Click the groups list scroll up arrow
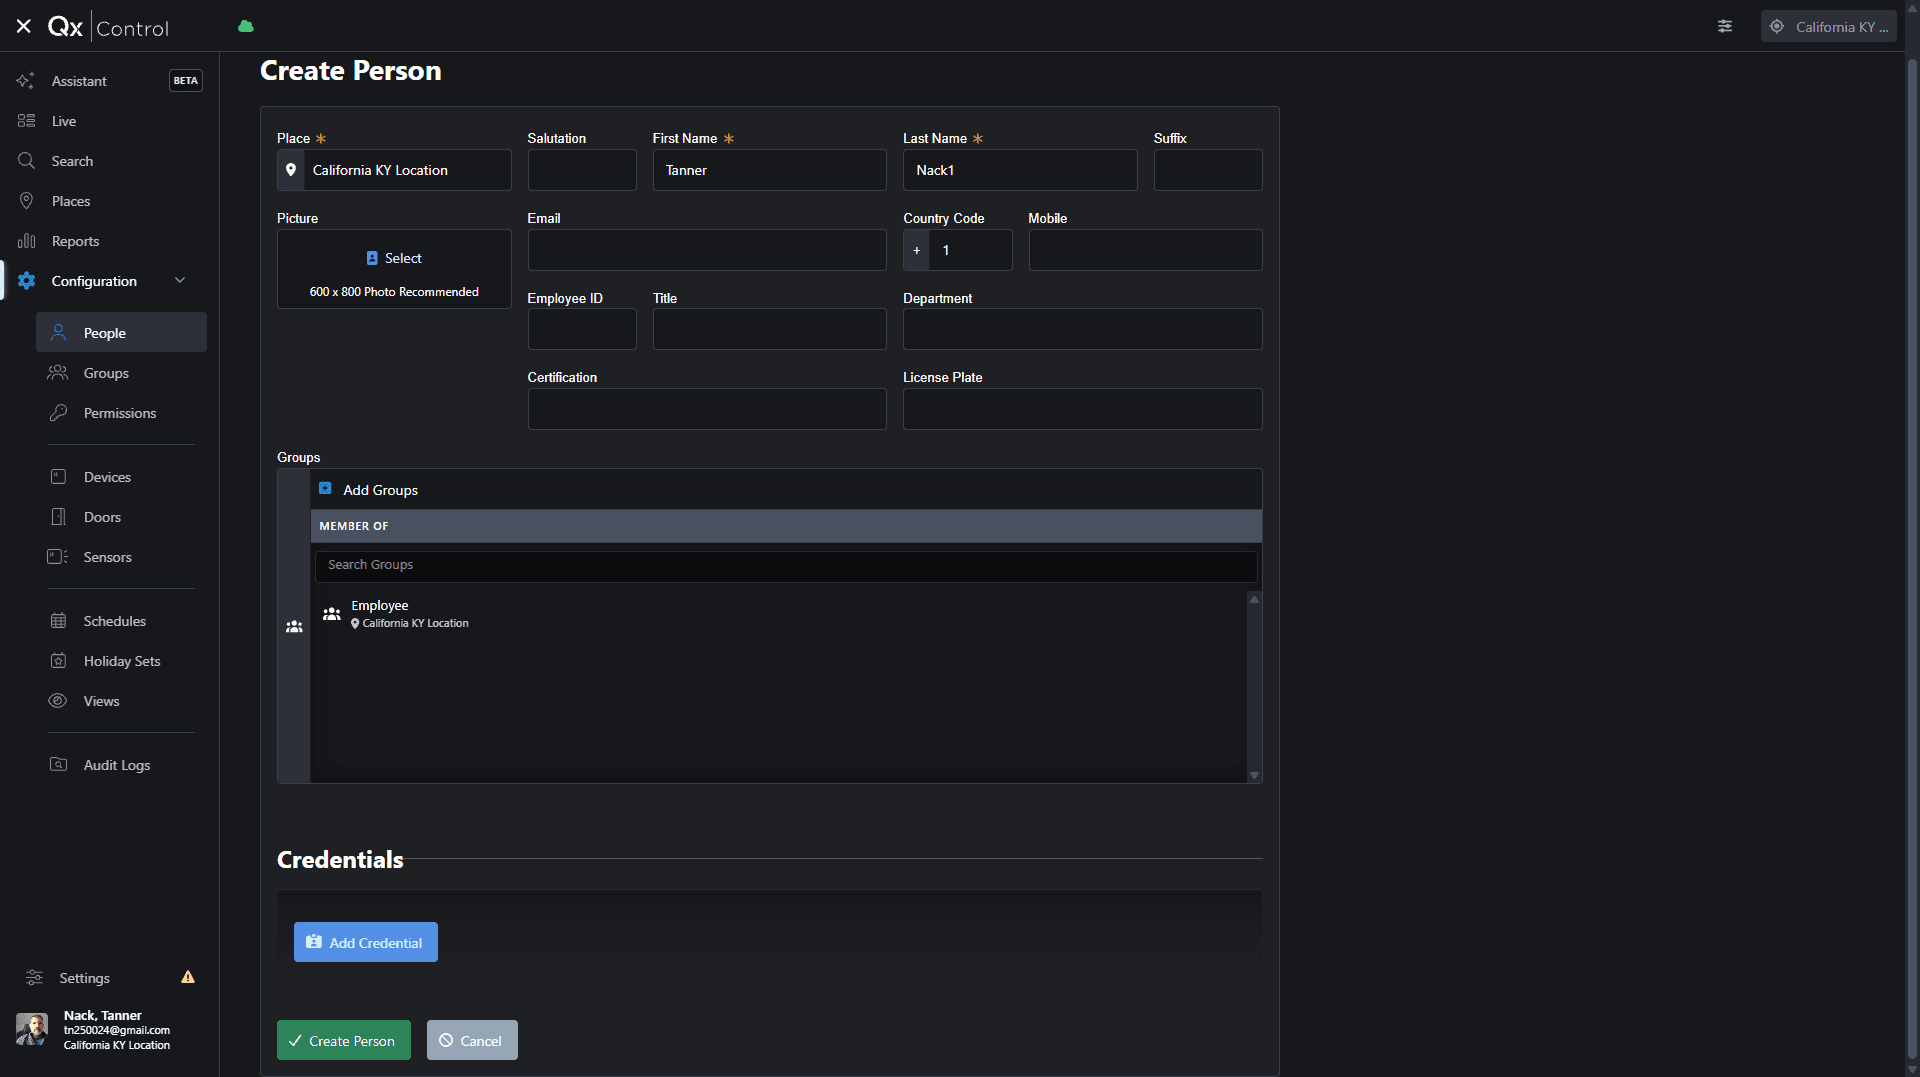The width and height of the screenshot is (1920, 1077). coord(1254,599)
